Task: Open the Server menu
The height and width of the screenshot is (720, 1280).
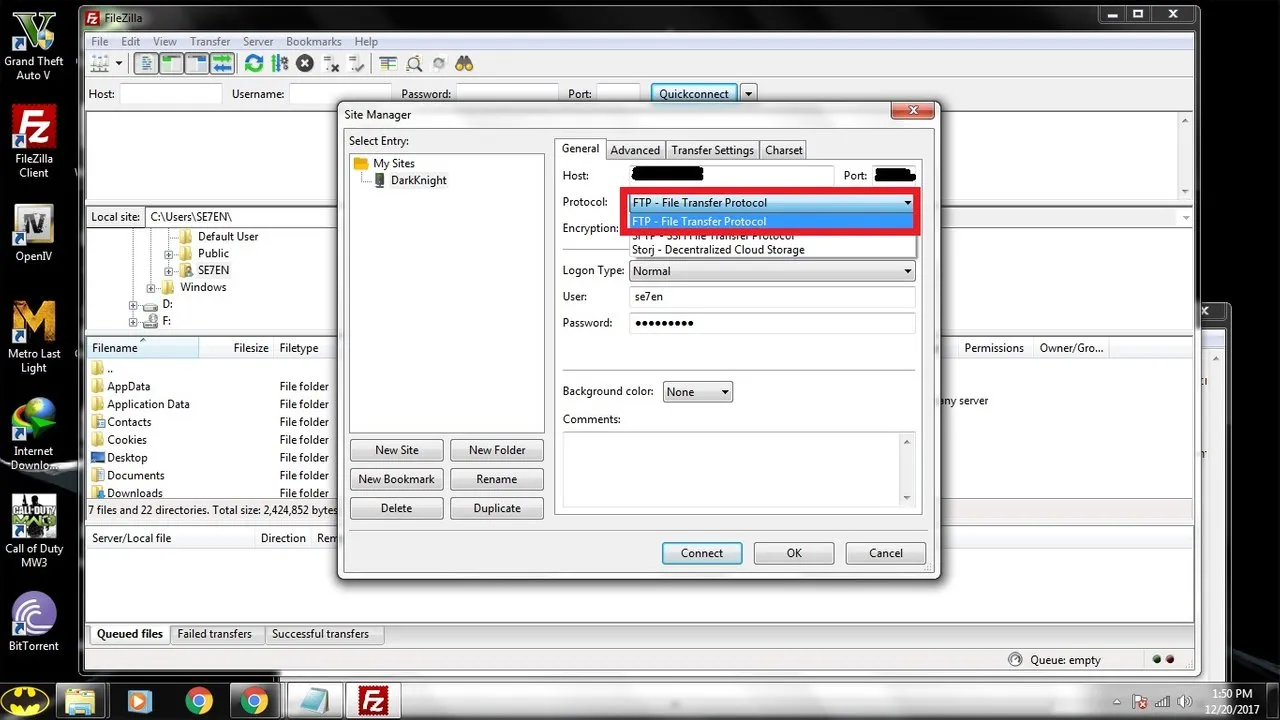Action: tap(258, 42)
